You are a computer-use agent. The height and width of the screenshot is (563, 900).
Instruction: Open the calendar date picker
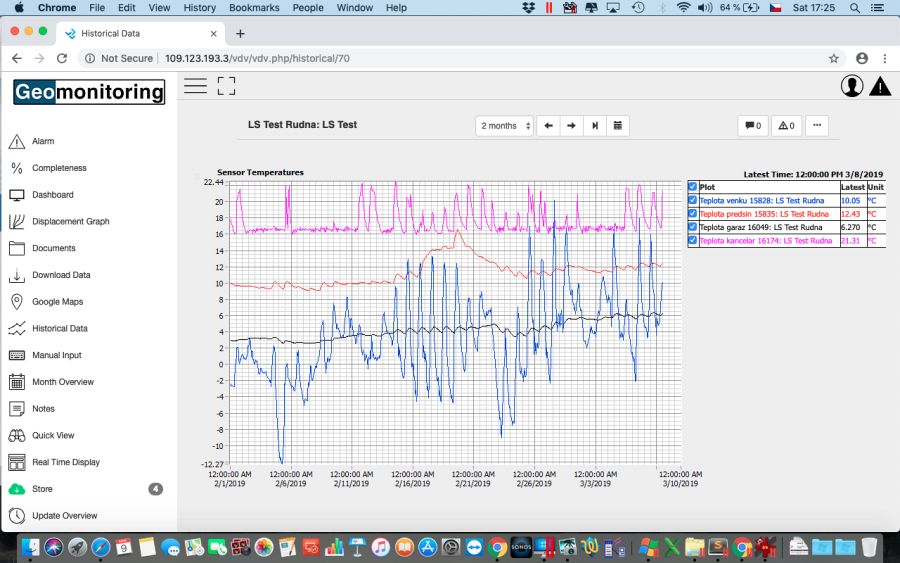pos(618,126)
